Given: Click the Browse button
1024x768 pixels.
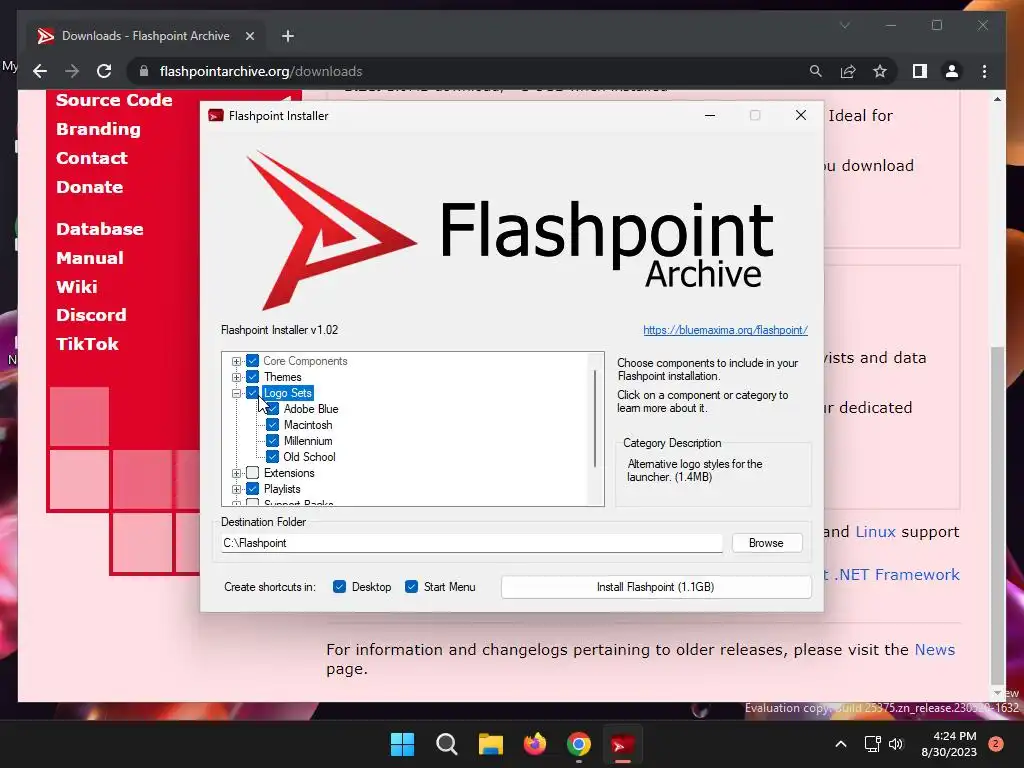Looking at the screenshot, I should (x=767, y=543).
